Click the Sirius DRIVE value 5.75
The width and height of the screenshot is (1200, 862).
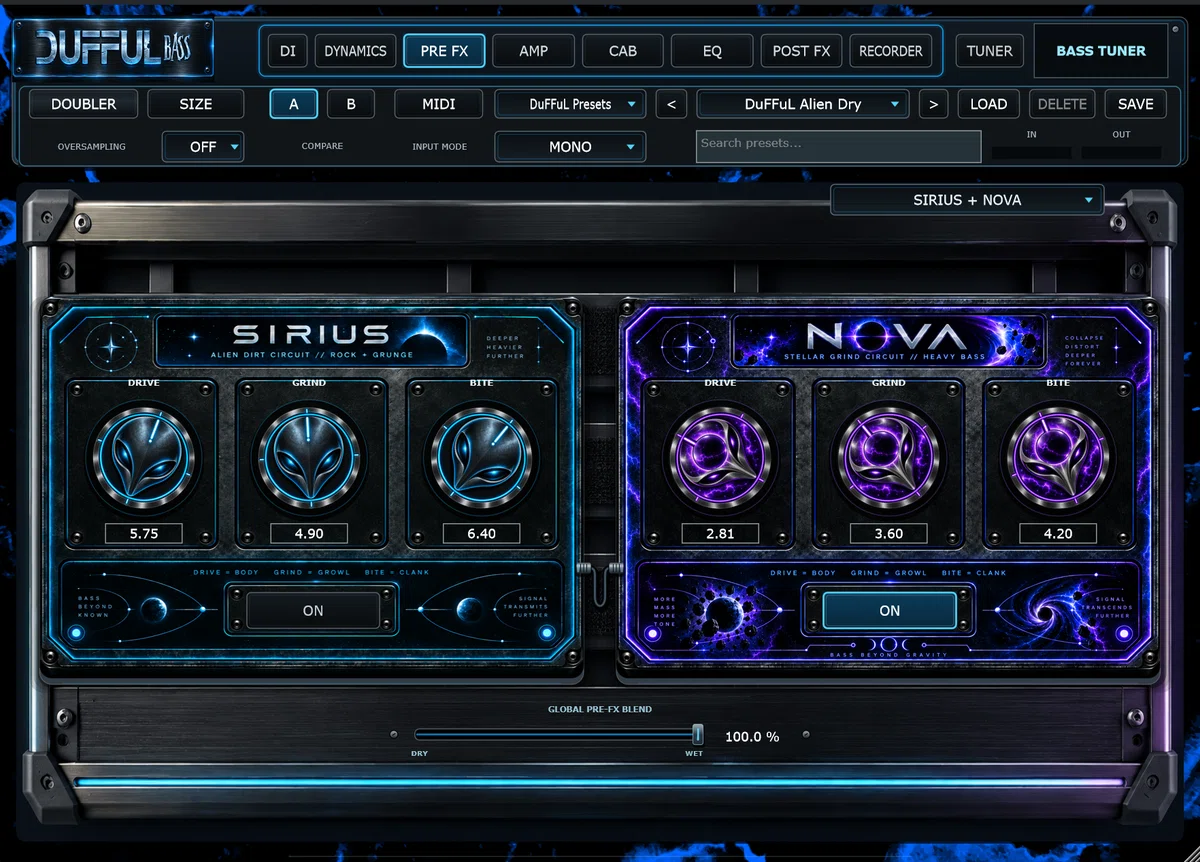tap(144, 534)
